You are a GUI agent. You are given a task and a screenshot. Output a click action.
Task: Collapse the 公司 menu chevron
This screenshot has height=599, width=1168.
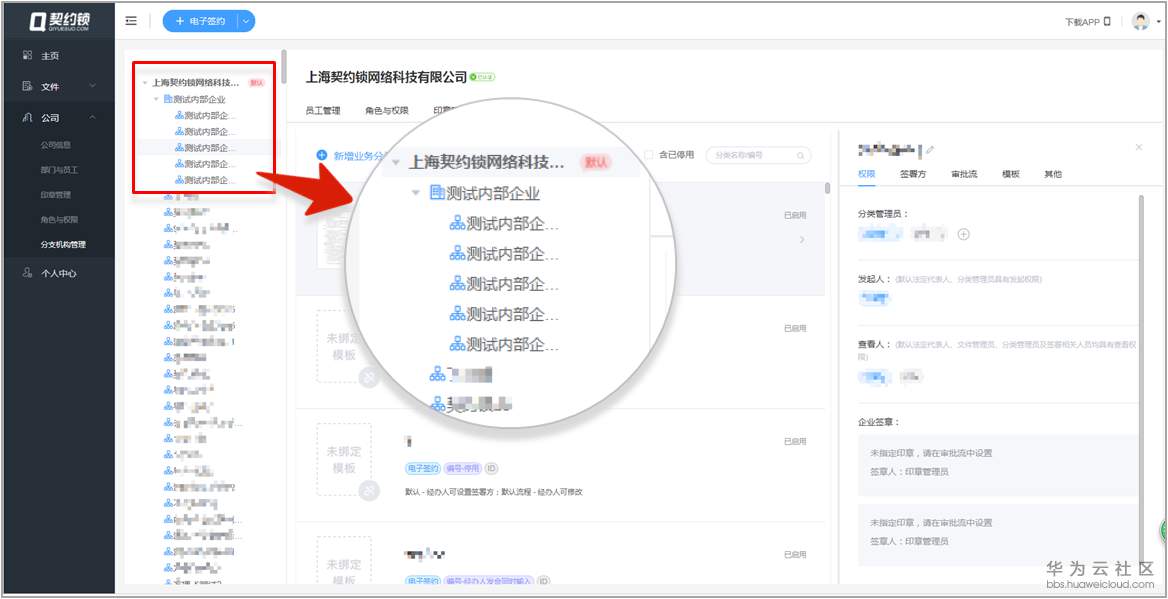pos(92,118)
